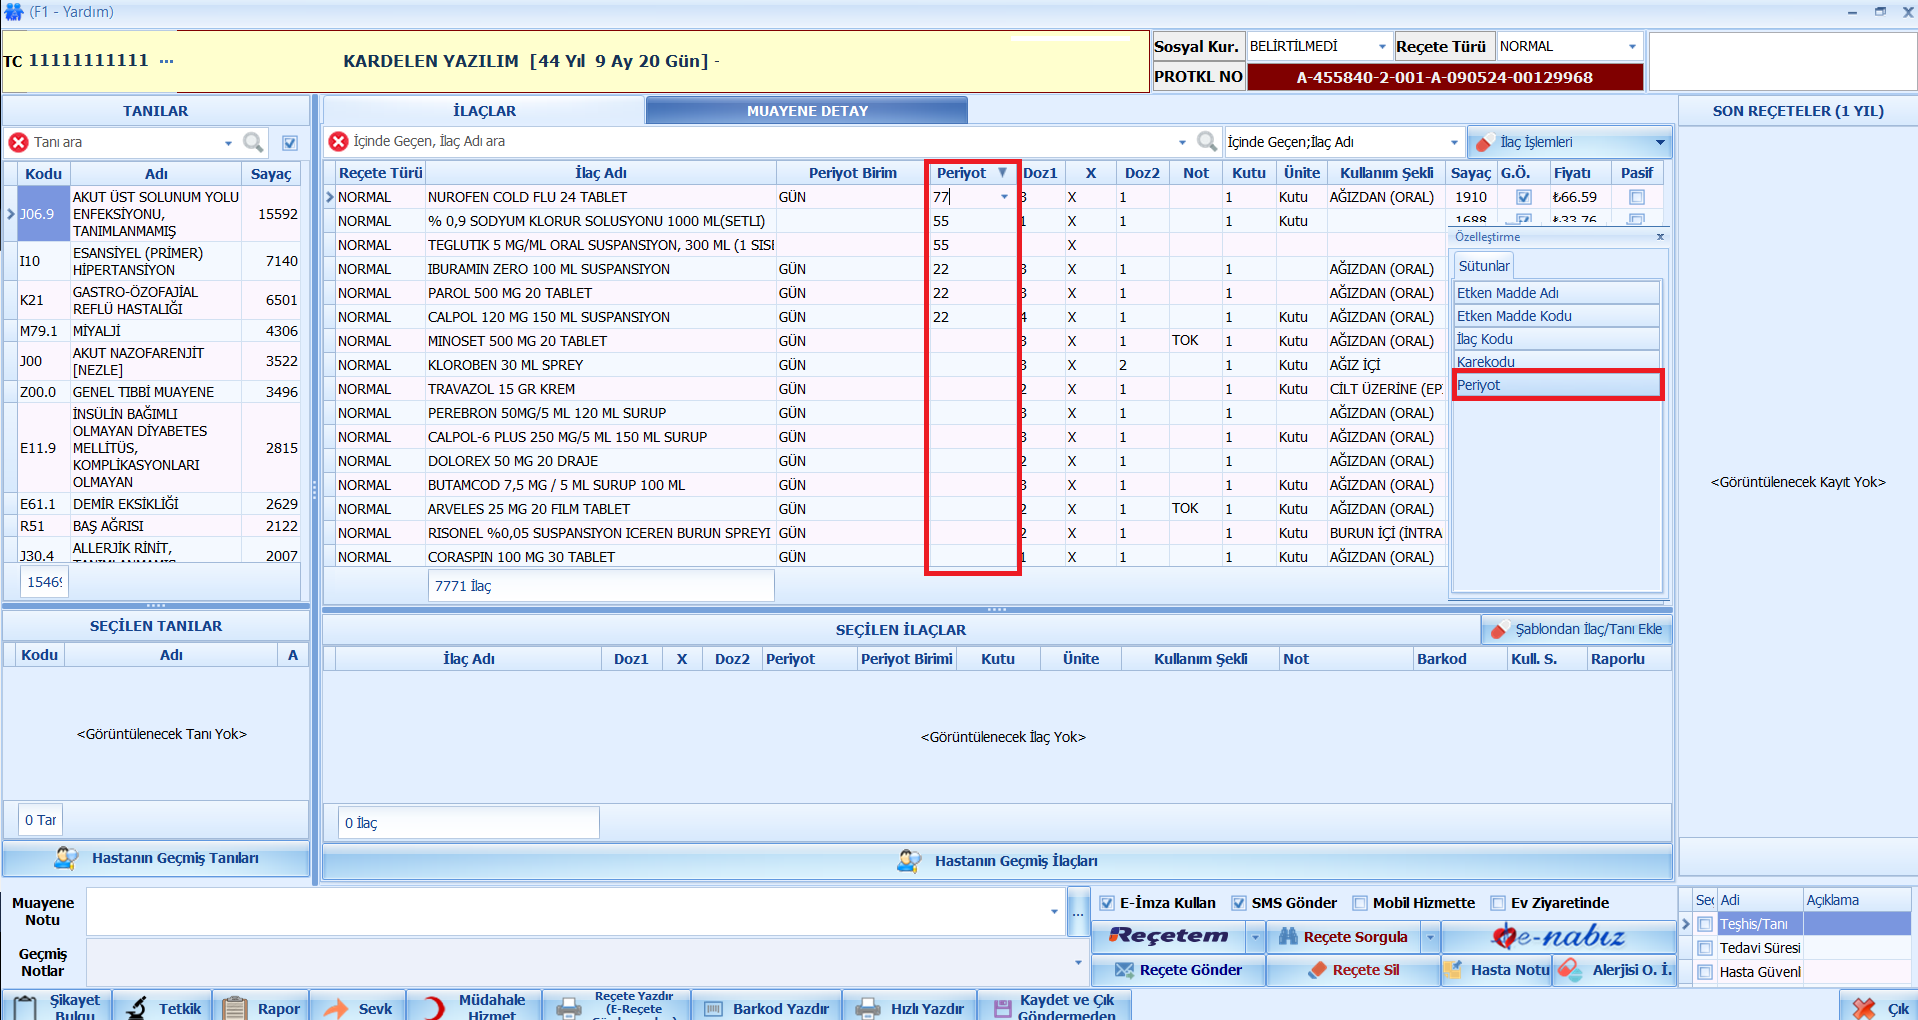Open the e-nabız button

(1558, 937)
